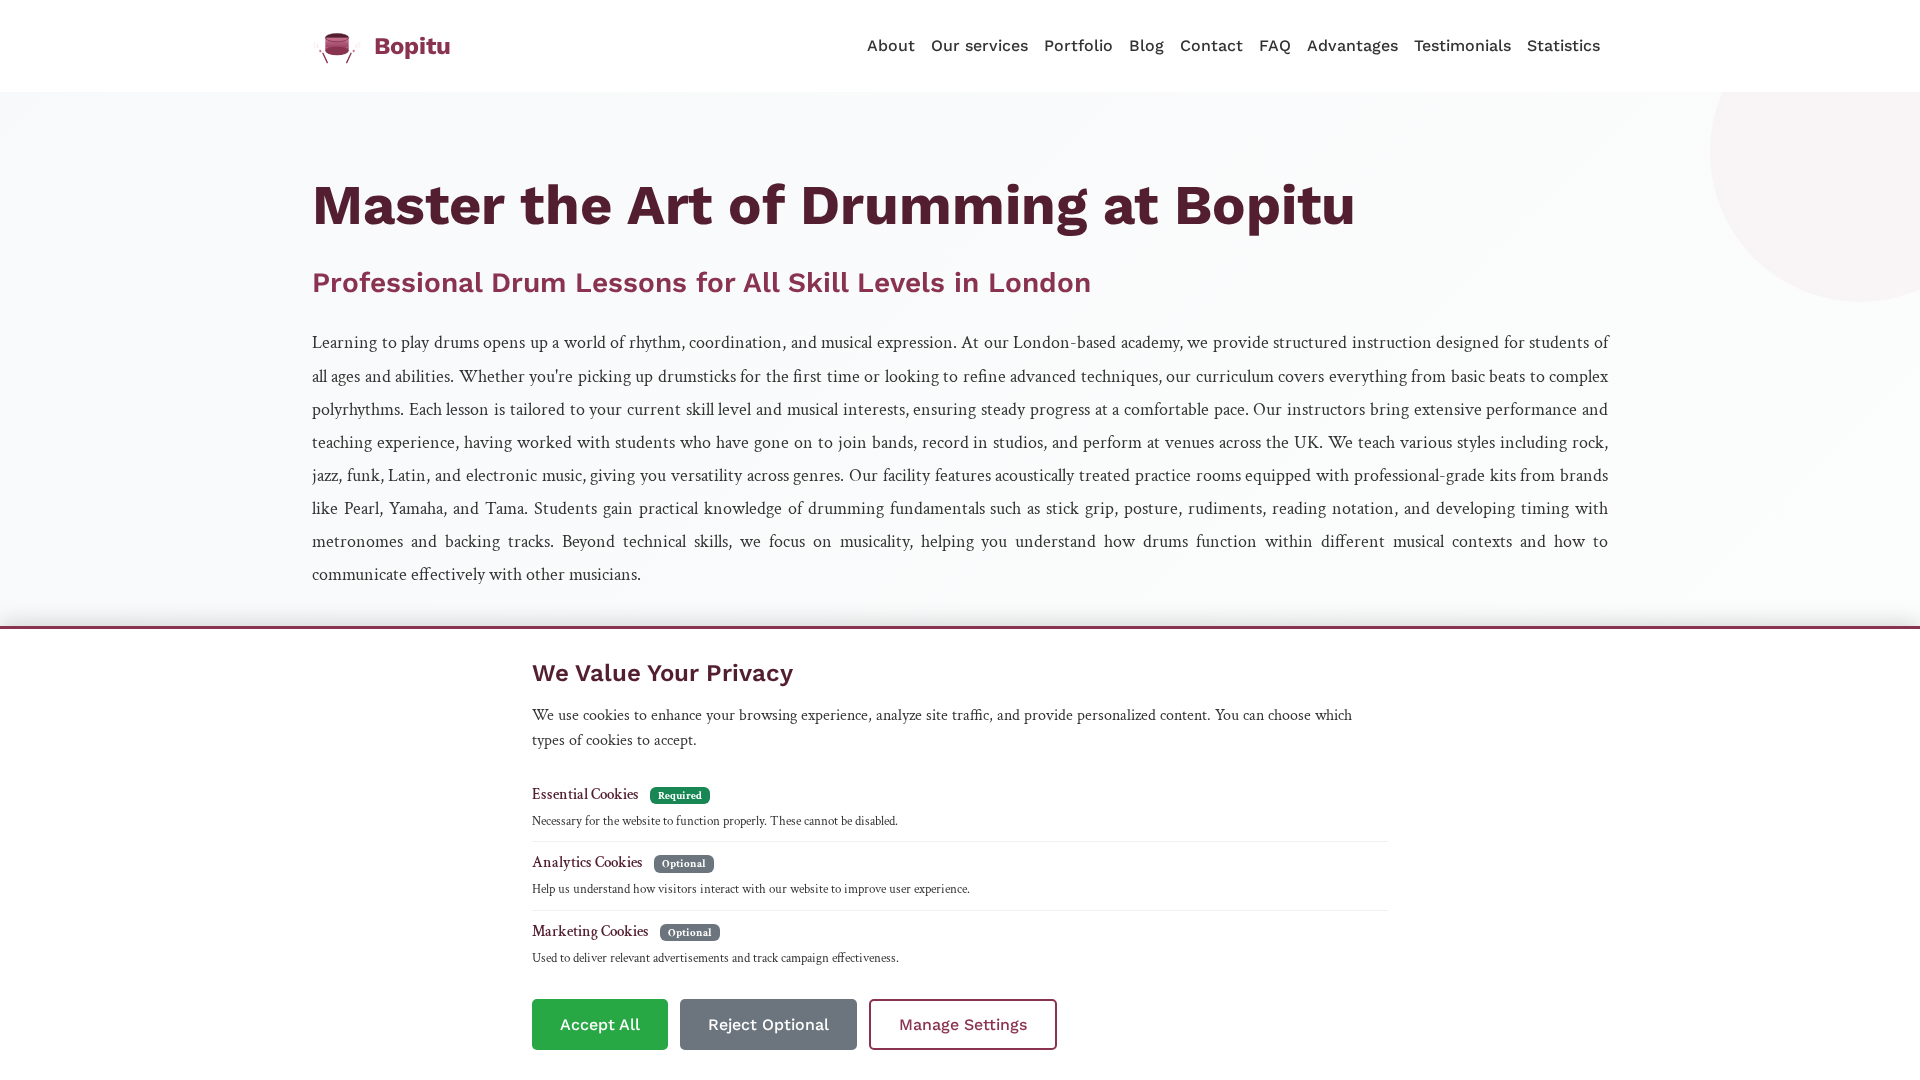
Task: Click Optional badge next to Marketing Cookies
Action: (x=690, y=932)
